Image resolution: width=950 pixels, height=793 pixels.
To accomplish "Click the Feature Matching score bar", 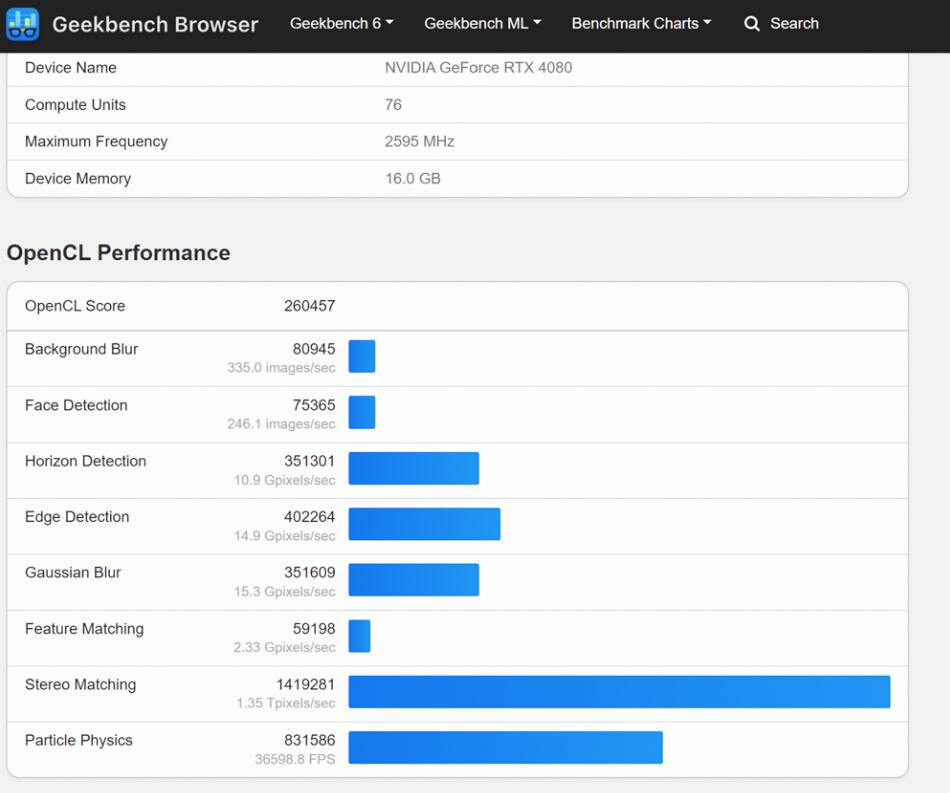I will pyautogui.click(x=359, y=636).
